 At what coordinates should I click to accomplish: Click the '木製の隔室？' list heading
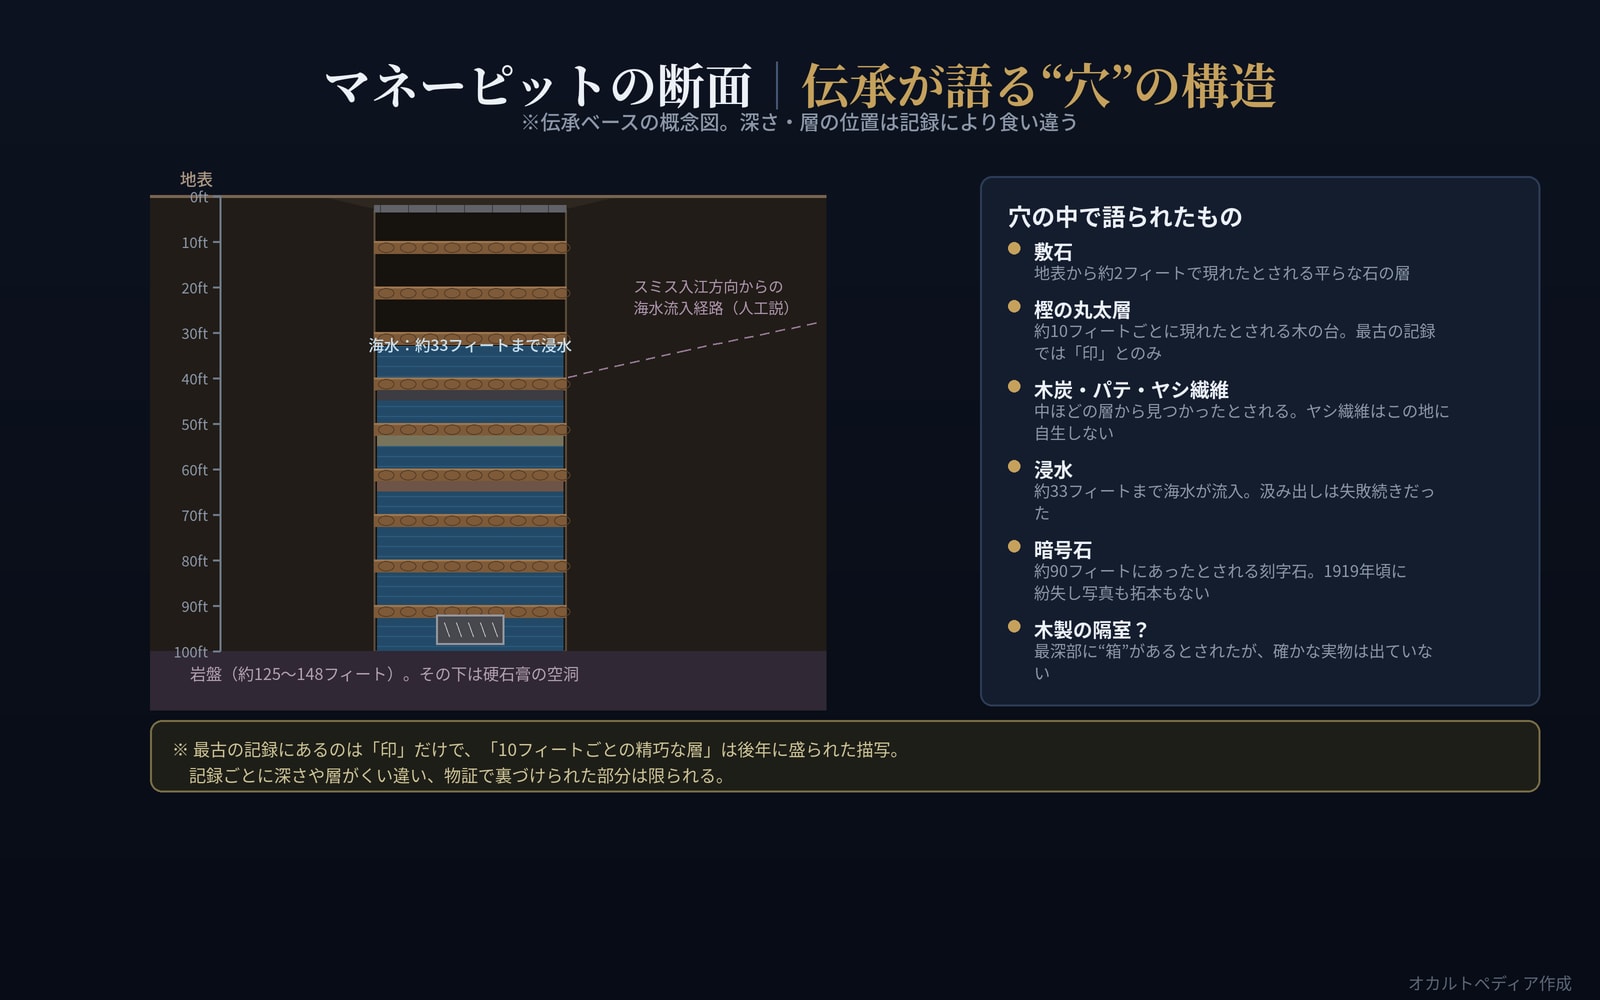point(1091,629)
